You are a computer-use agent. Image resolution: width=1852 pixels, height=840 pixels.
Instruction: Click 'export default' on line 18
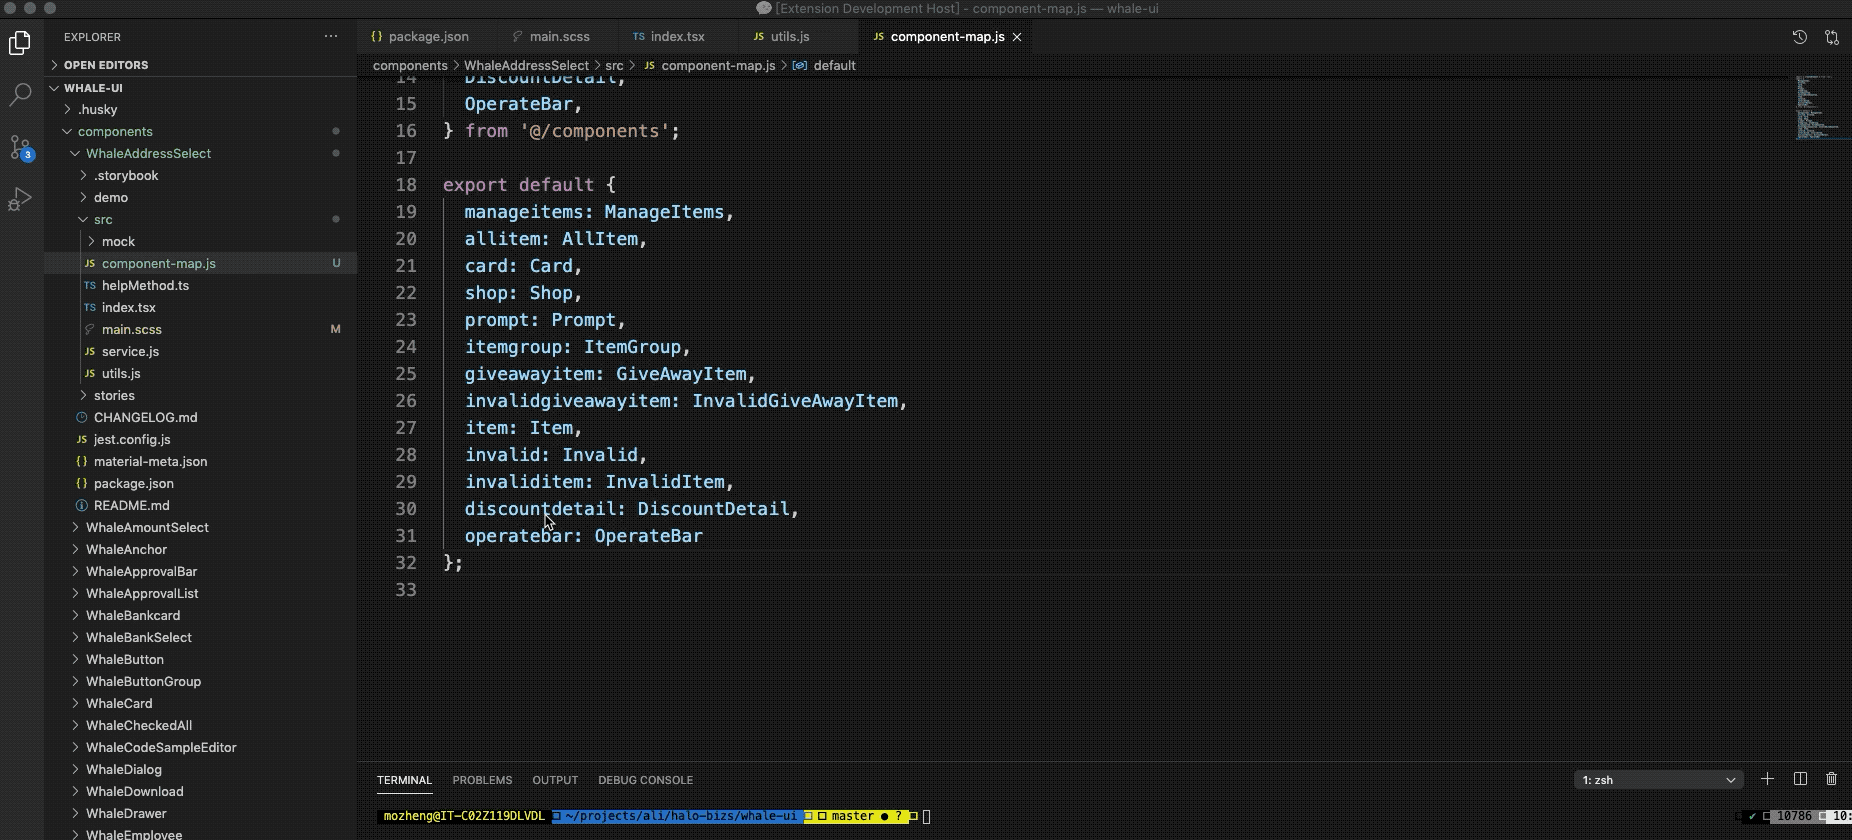click(519, 185)
